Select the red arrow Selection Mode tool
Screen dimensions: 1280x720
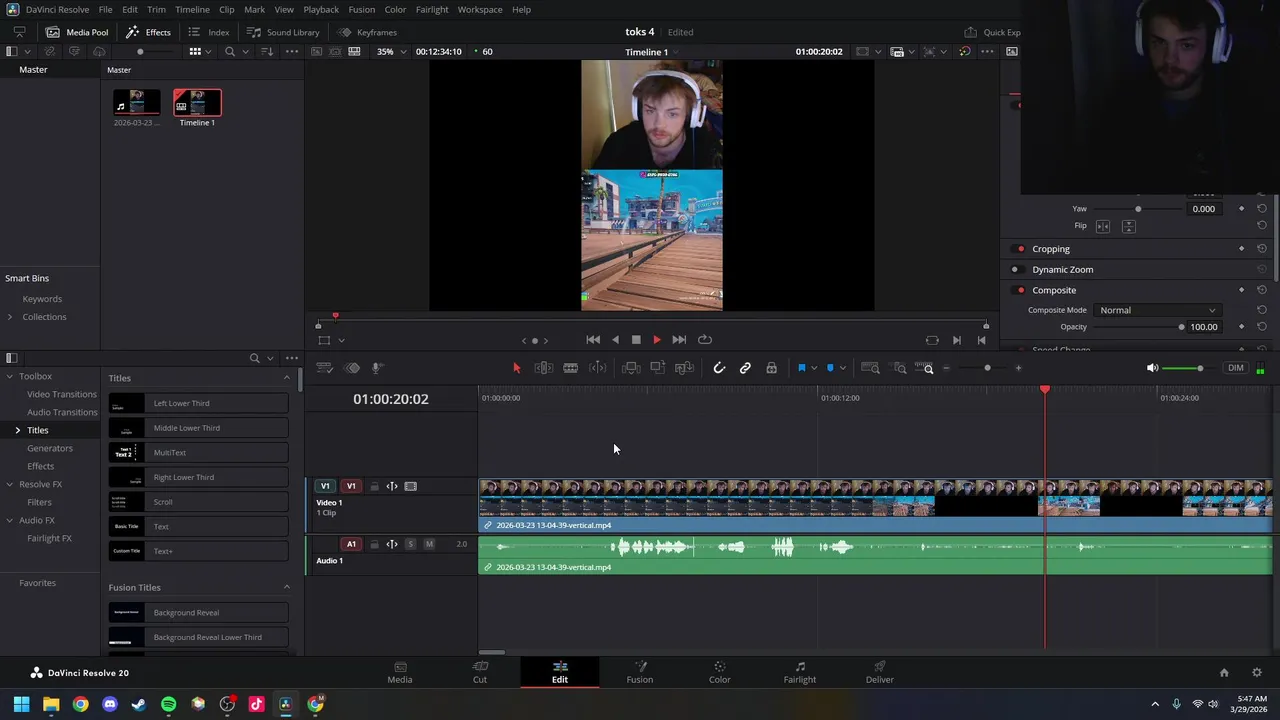[x=516, y=368]
